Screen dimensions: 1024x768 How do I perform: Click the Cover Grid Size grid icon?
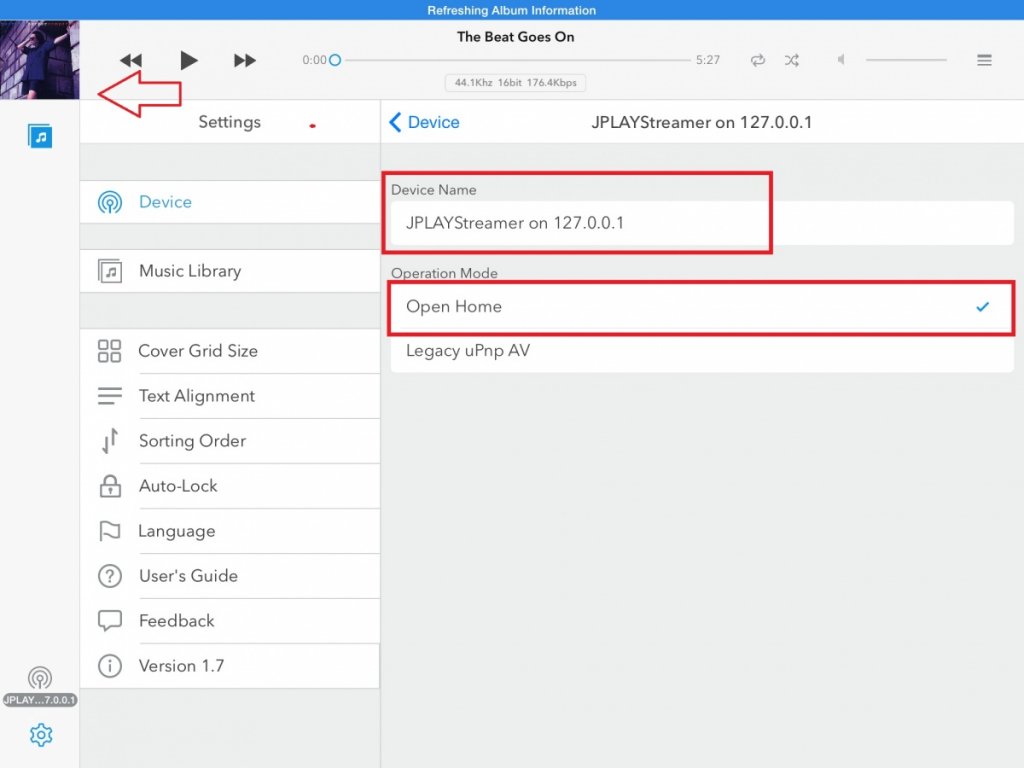(109, 351)
